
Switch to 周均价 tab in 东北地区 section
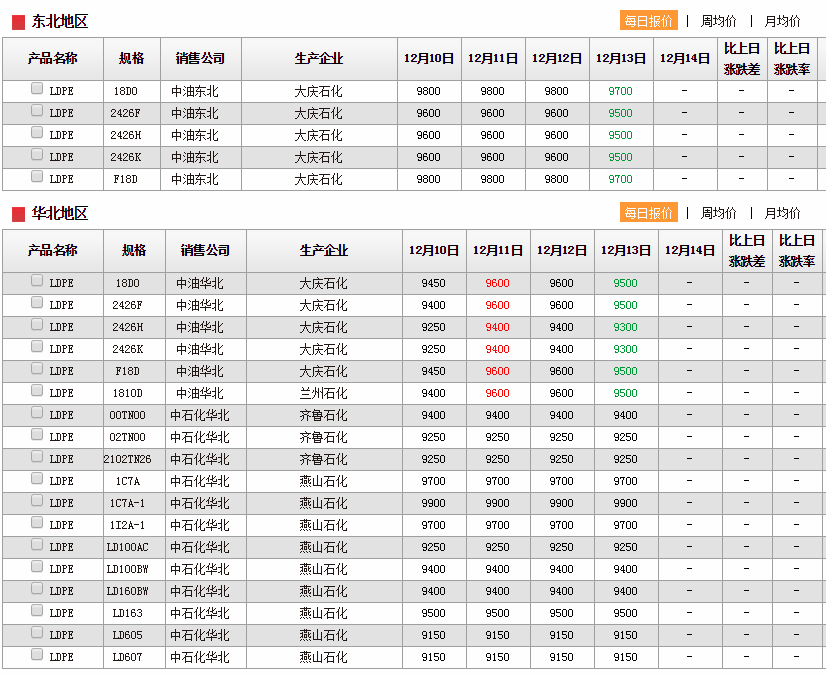click(718, 21)
